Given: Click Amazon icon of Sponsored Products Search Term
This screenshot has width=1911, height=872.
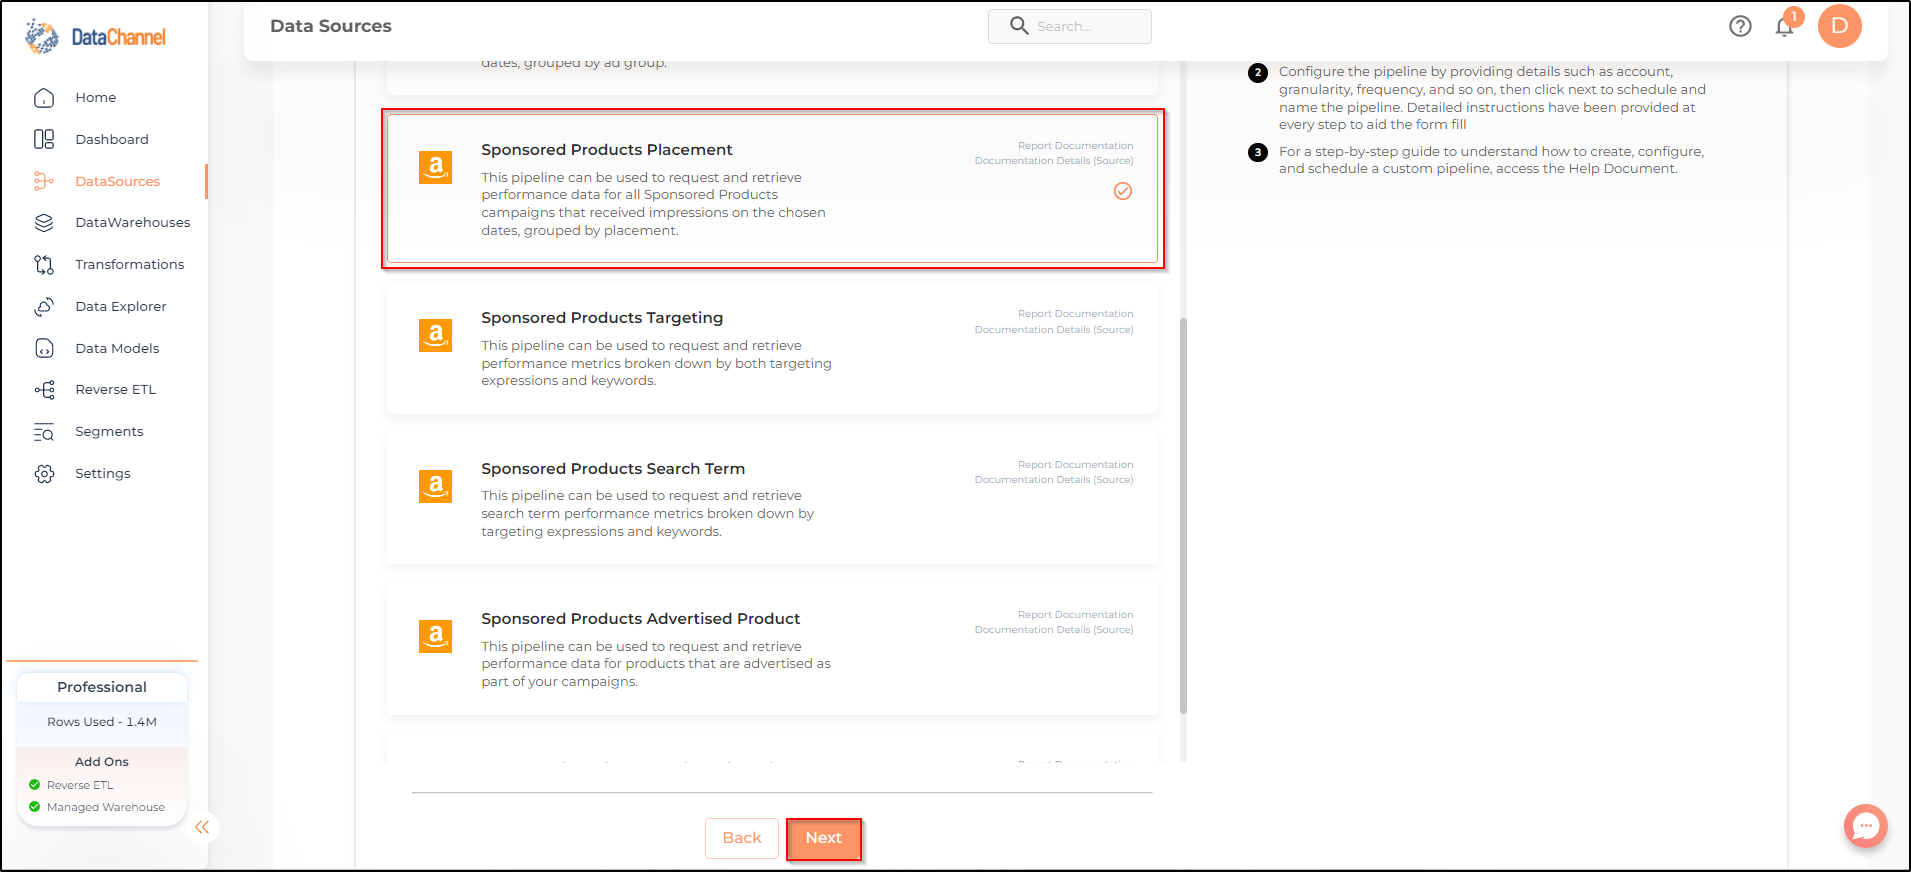Looking at the screenshot, I should (435, 487).
